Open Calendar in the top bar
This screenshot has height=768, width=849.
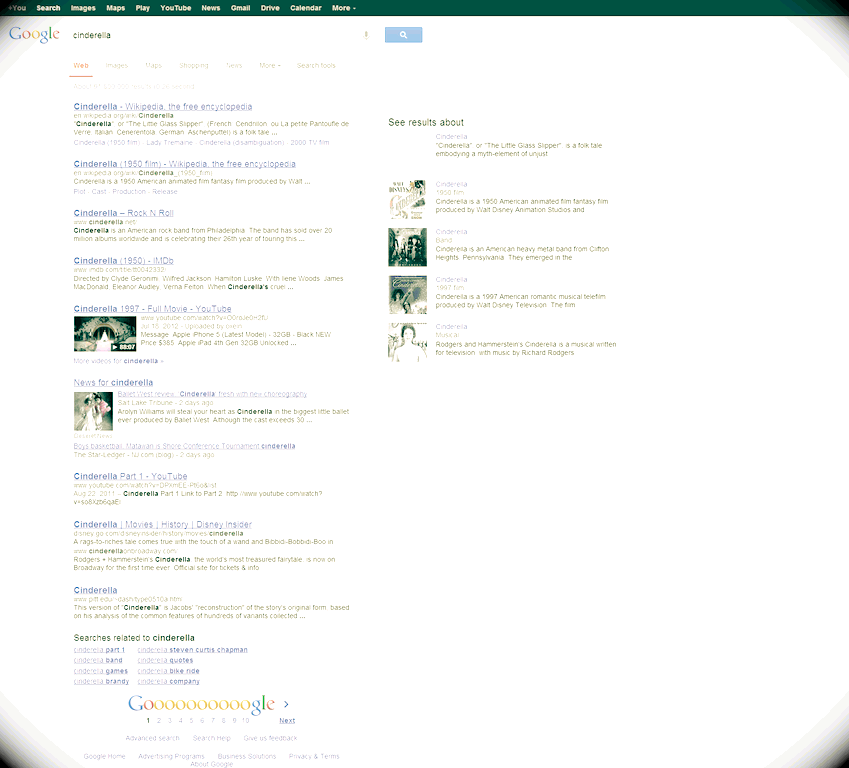(305, 8)
